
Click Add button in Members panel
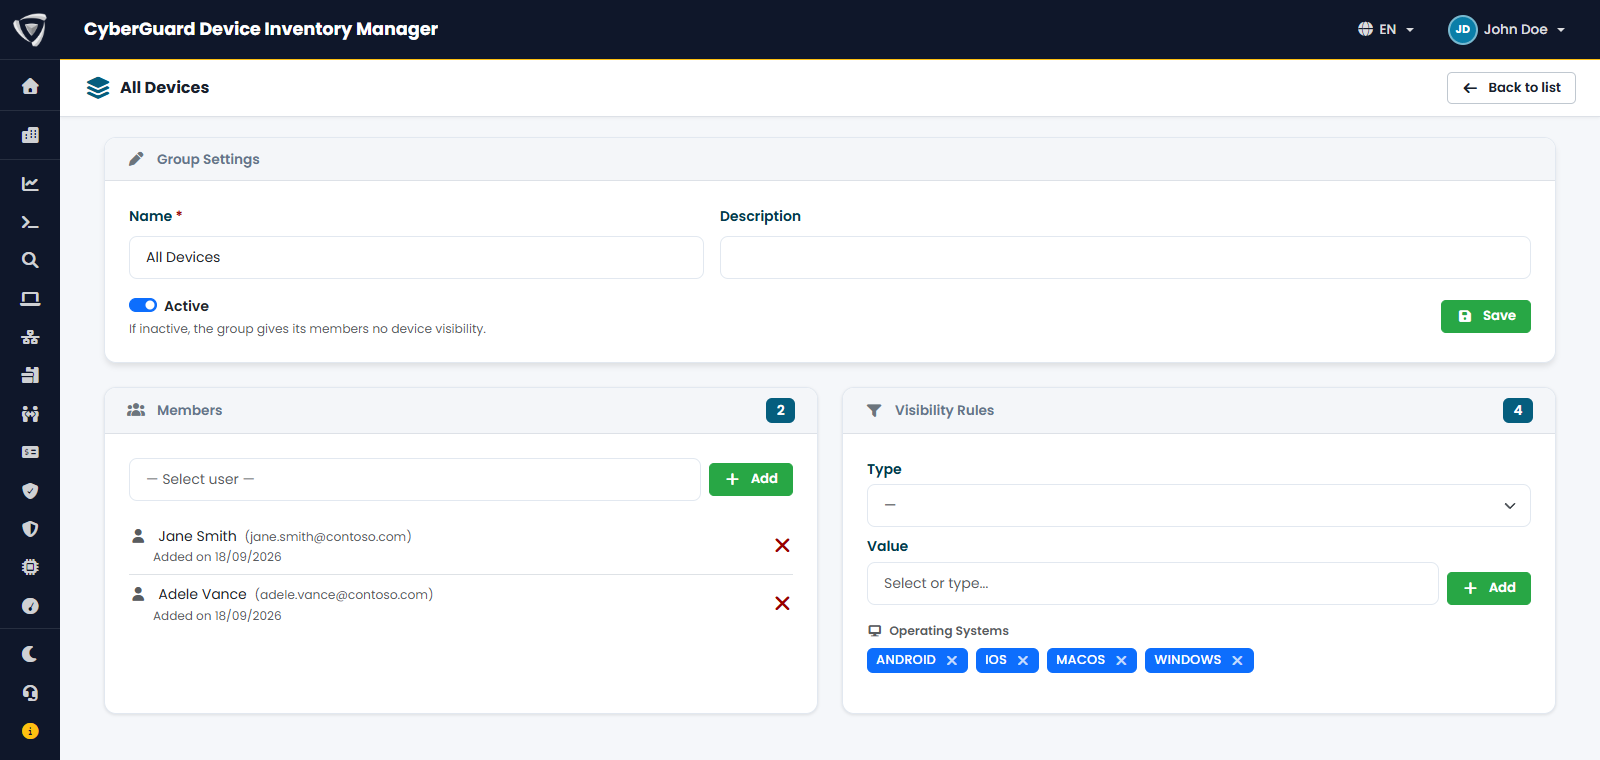coord(751,479)
